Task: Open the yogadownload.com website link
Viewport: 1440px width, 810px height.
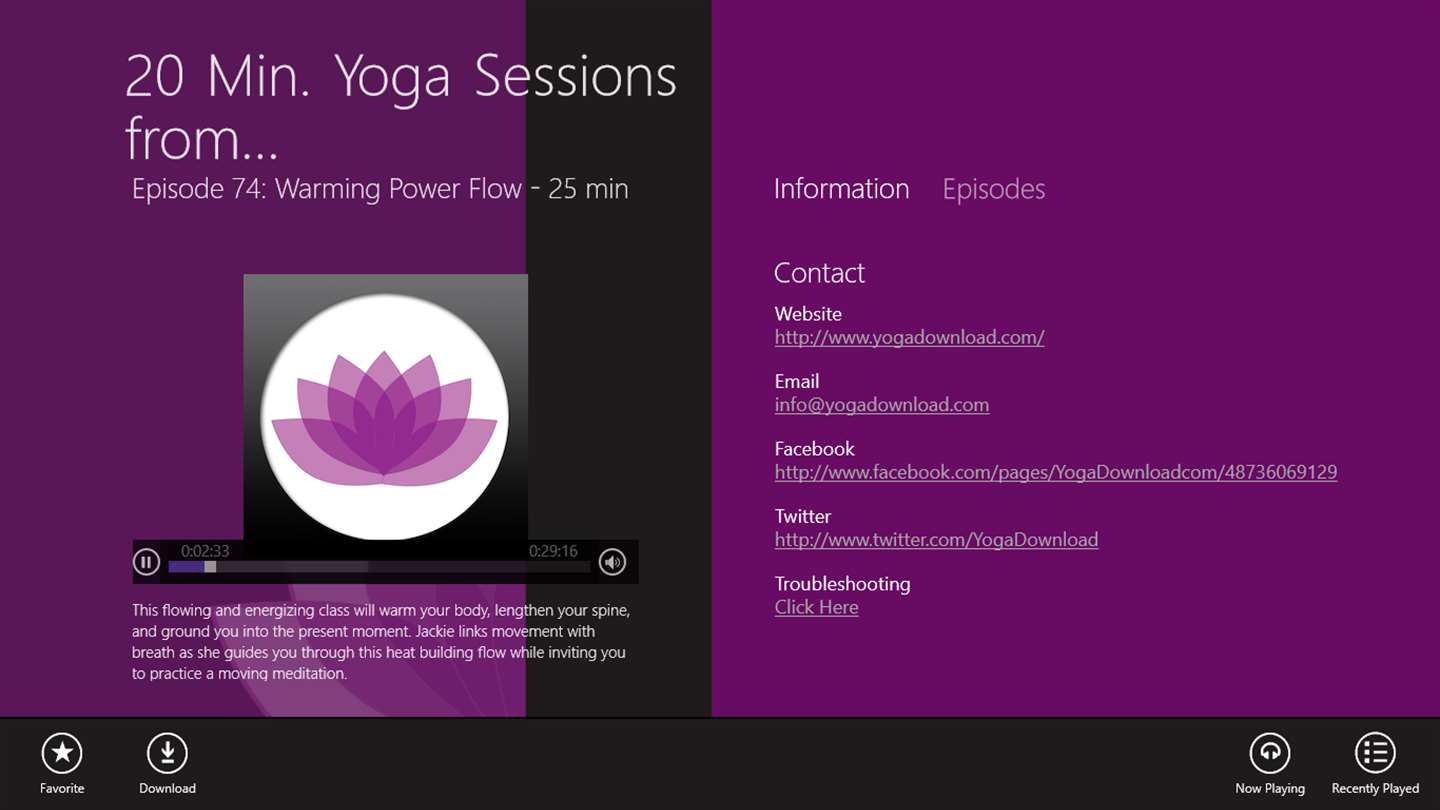Action: pyautogui.click(x=909, y=337)
